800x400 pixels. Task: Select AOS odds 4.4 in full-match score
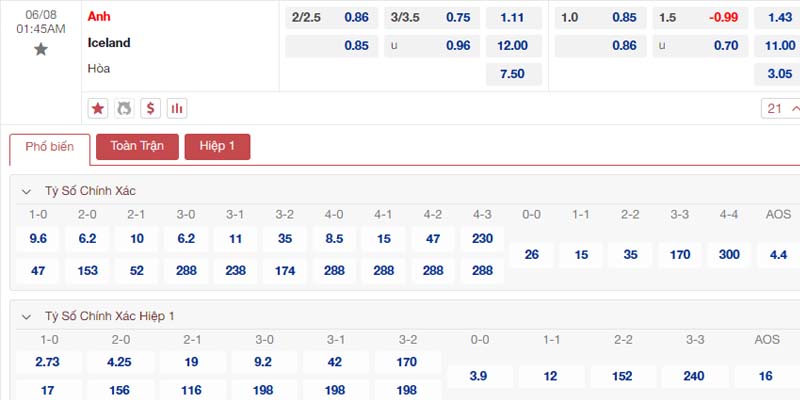779,255
